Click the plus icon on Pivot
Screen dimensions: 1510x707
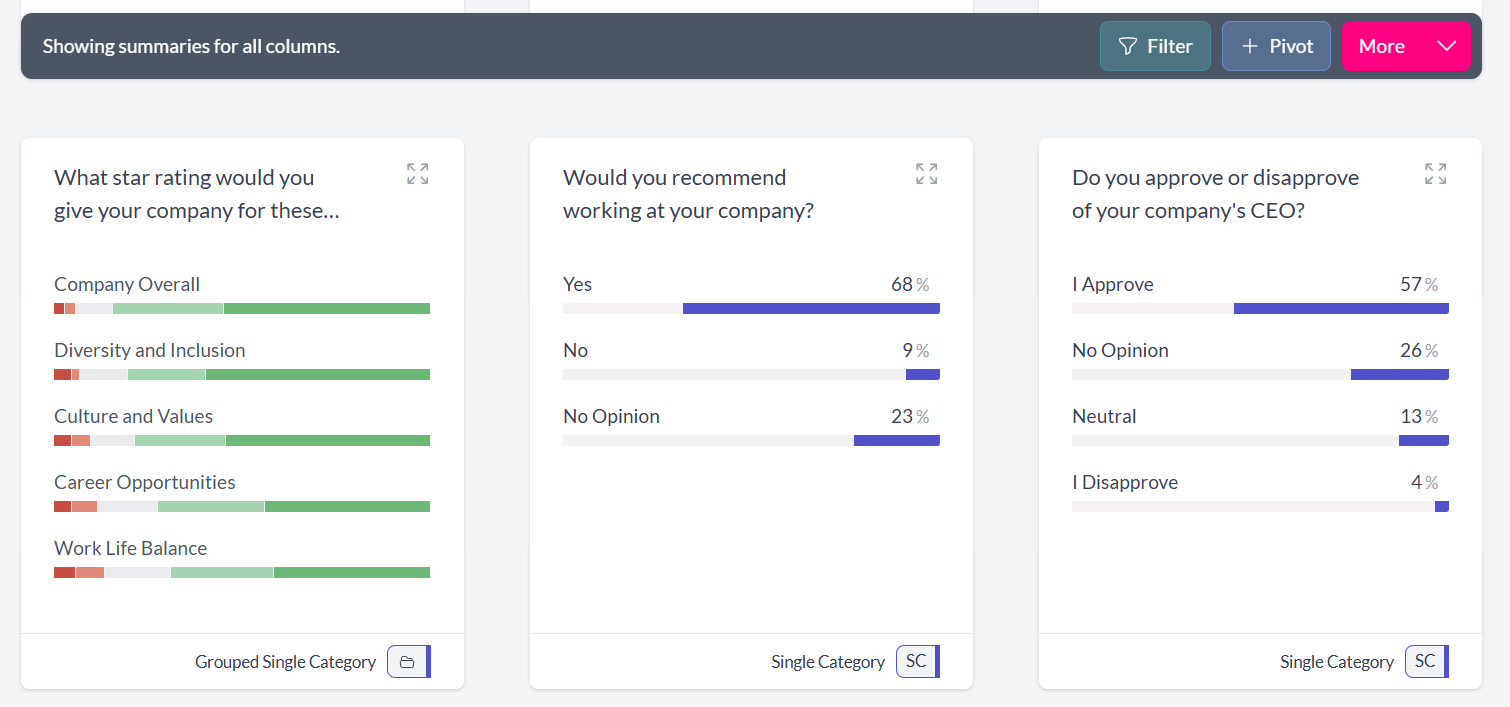point(1250,46)
